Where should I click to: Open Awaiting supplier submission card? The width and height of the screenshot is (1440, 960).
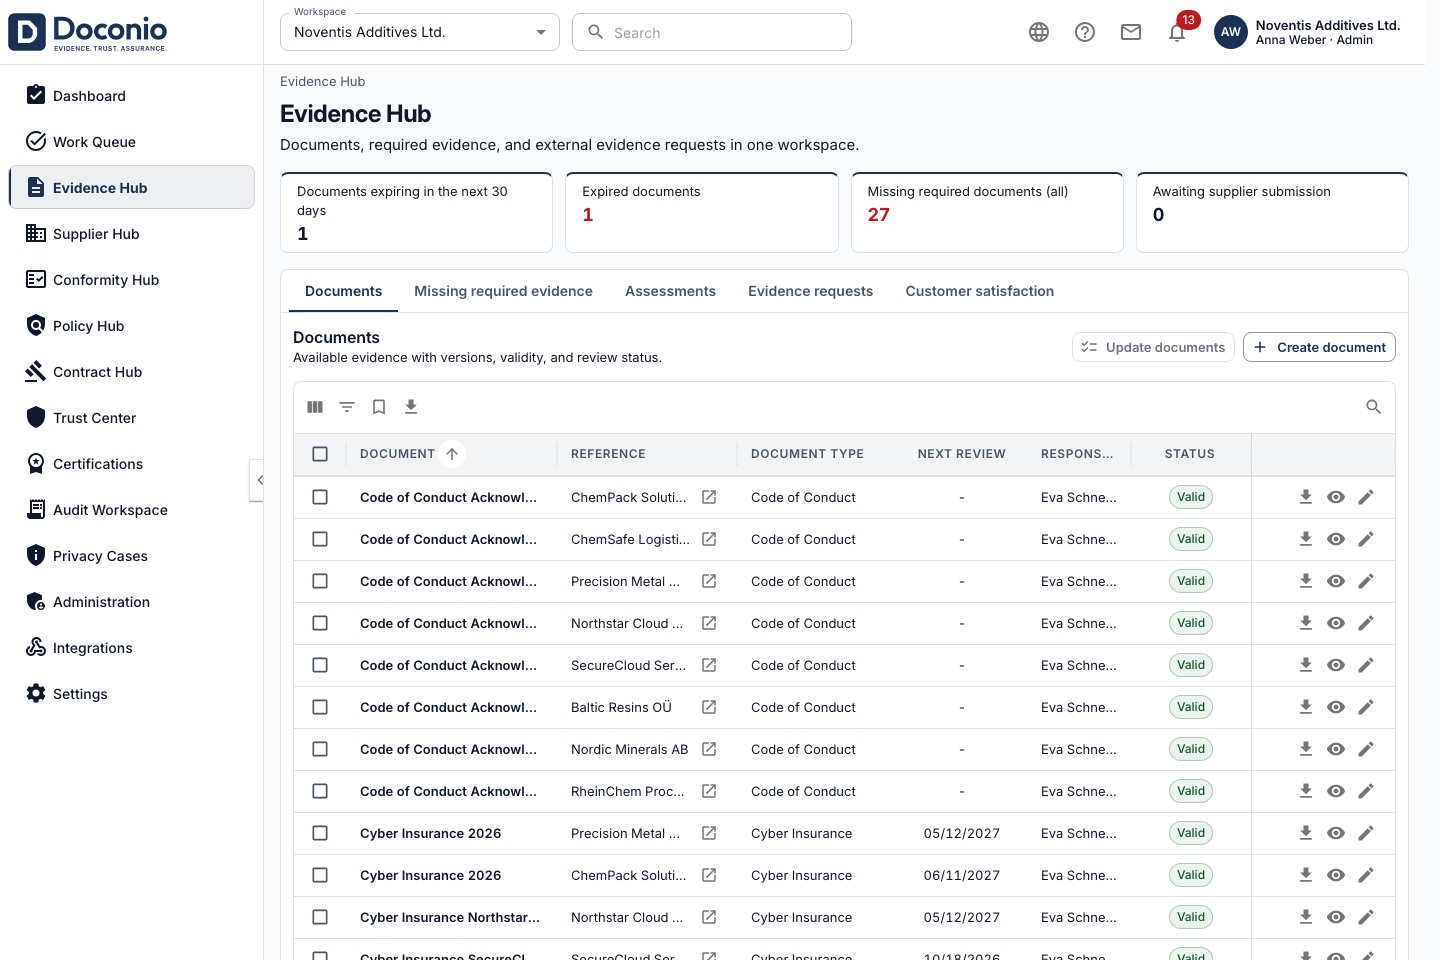coord(1272,212)
